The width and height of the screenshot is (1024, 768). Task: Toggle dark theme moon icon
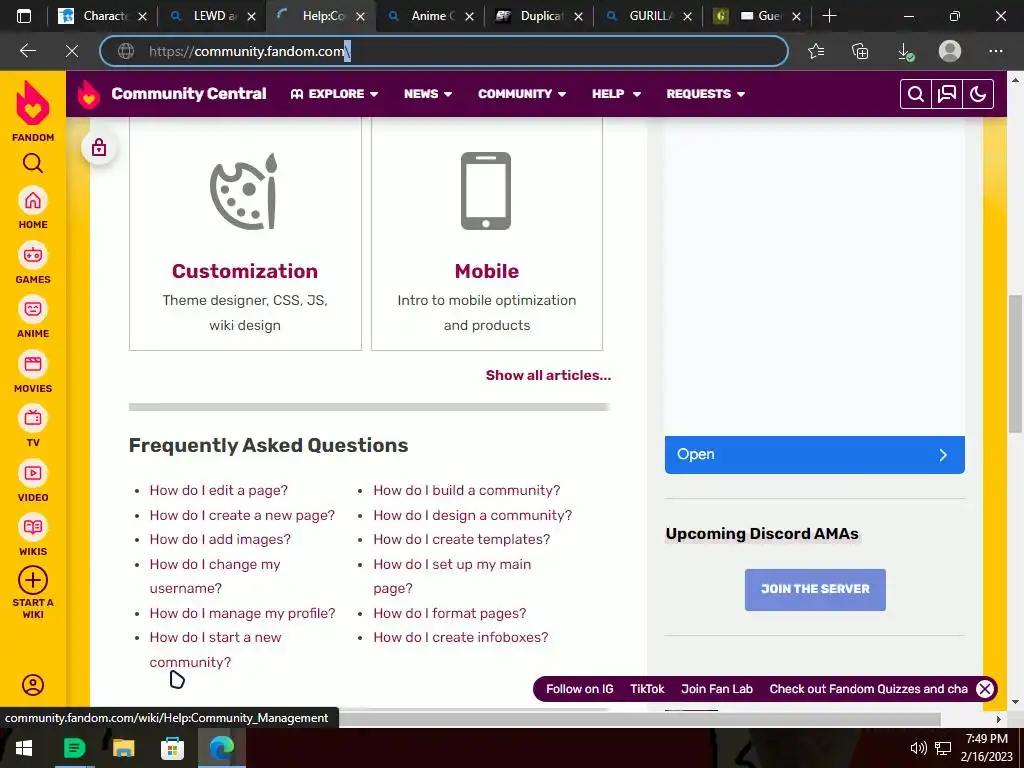[978, 94]
